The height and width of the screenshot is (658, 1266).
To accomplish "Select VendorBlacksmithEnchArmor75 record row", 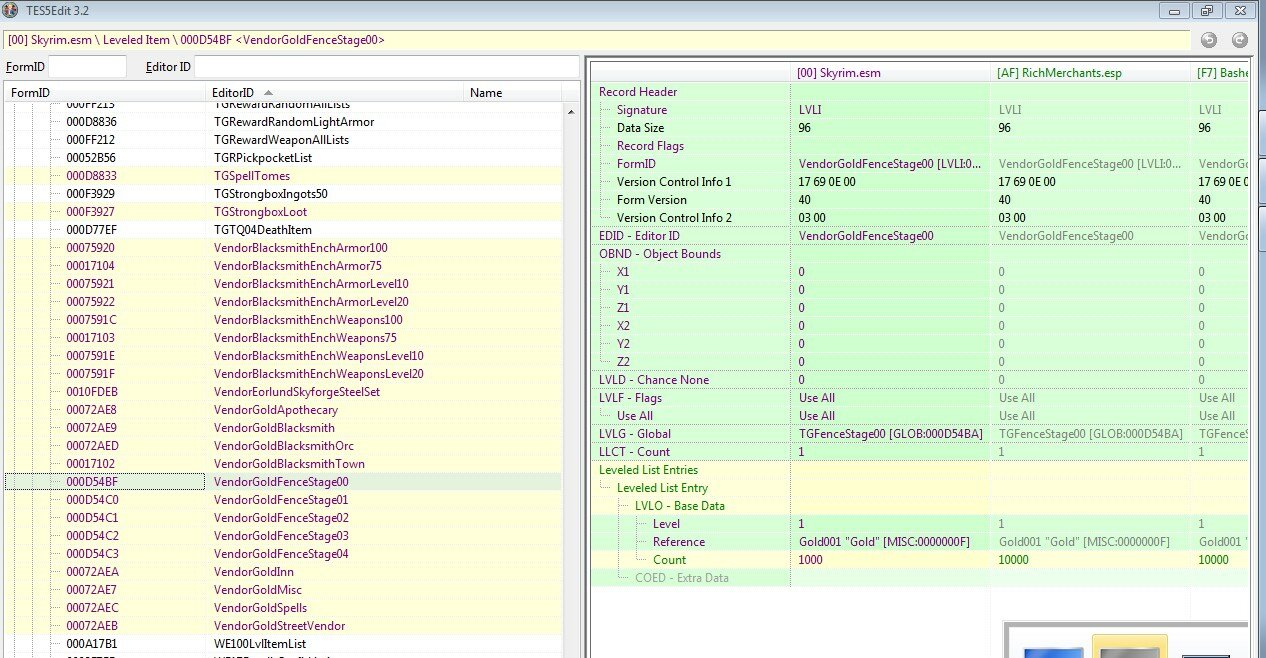I will click(284, 265).
